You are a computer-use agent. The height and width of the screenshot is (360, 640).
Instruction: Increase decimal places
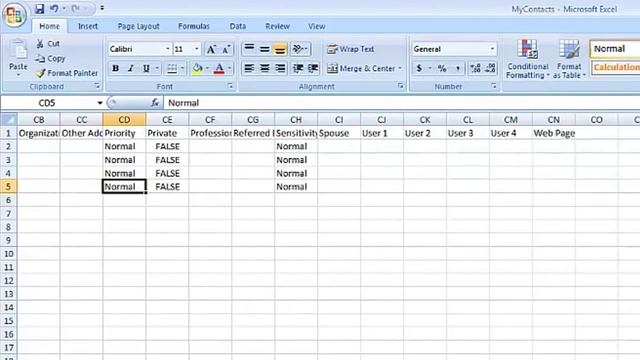476,68
